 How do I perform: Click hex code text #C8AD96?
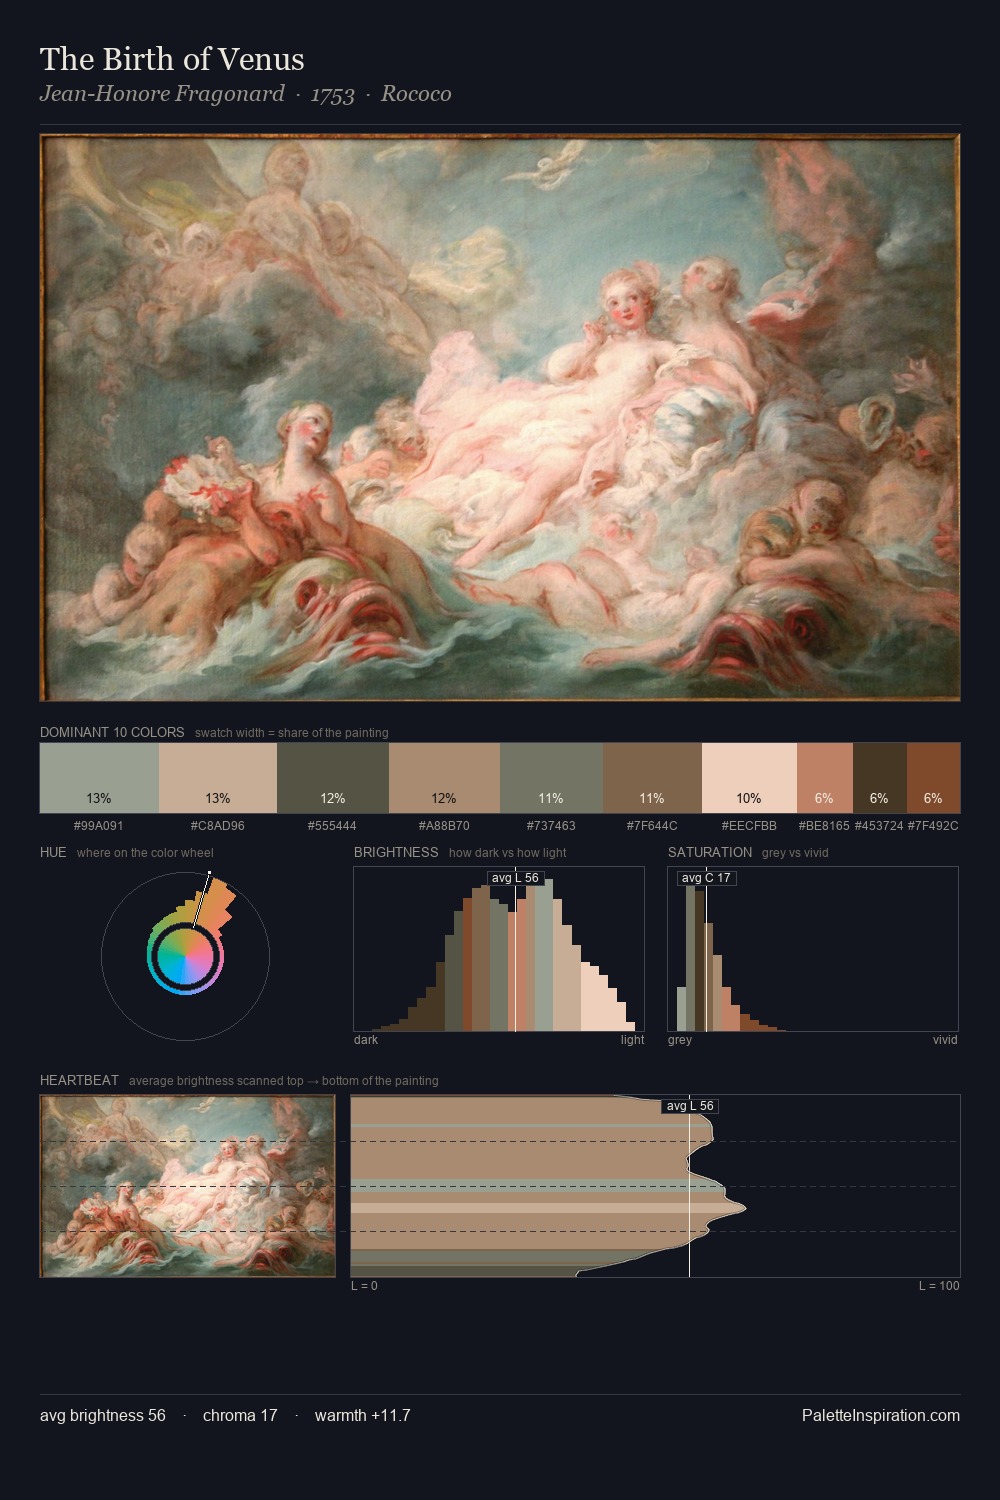[218, 826]
